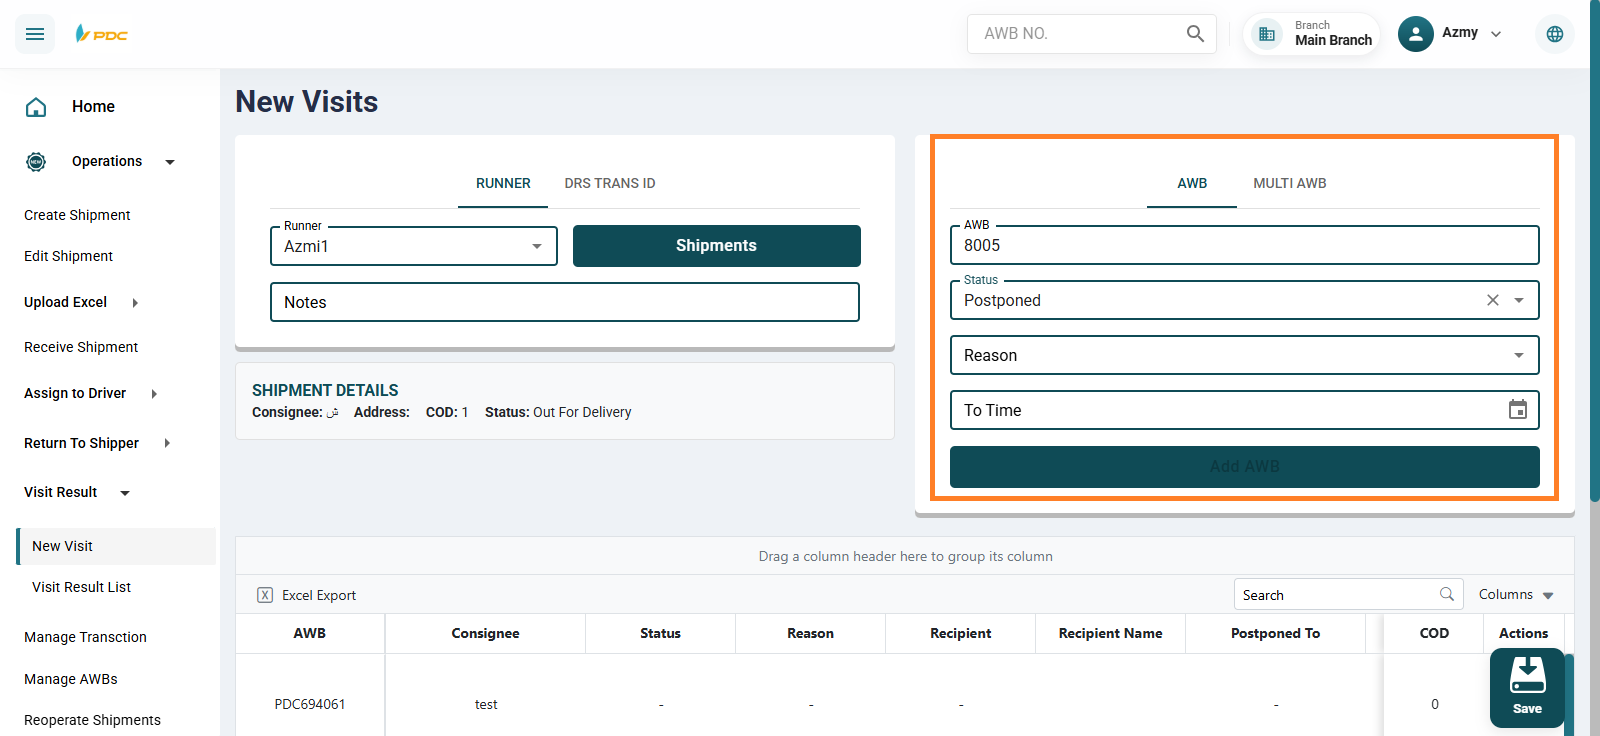This screenshot has height=736, width=1600.
Task: Click the Excel Export icon
Action: point(265,595)
